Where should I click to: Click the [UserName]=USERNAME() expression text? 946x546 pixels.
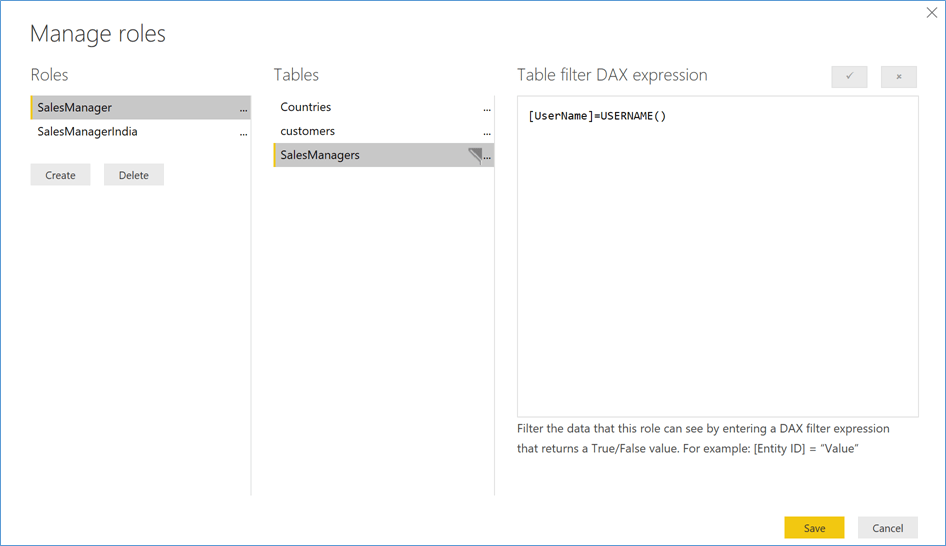[x=597, y=116]
